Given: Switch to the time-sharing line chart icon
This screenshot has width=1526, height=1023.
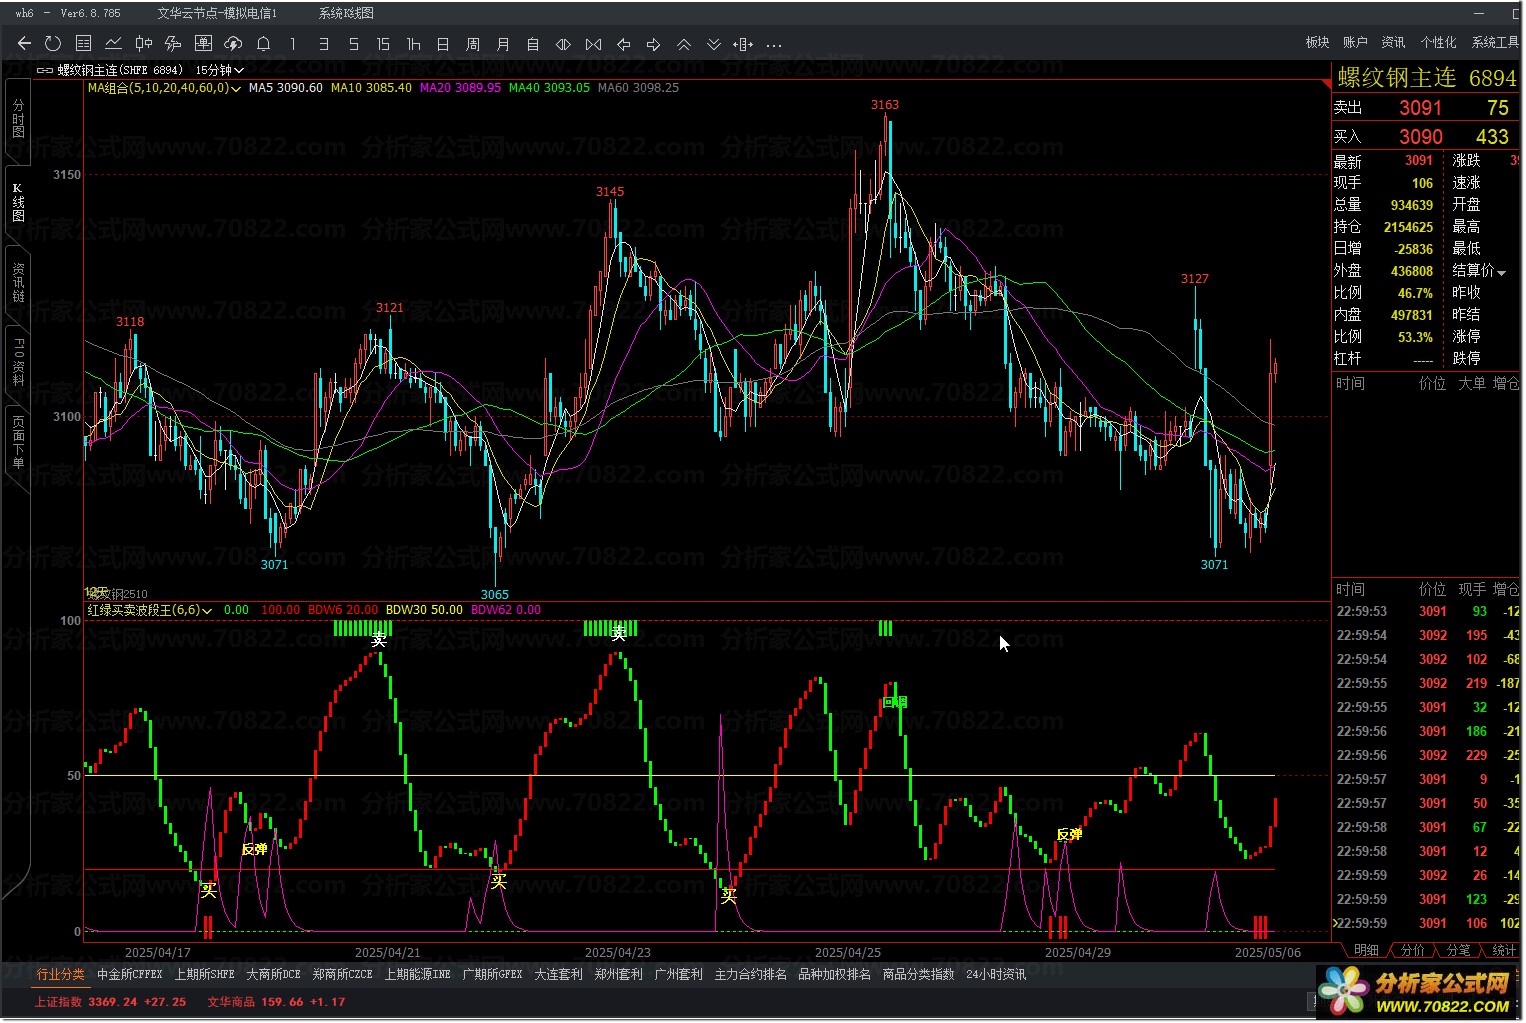Looking at the screenshot, I should coord(113,44).
